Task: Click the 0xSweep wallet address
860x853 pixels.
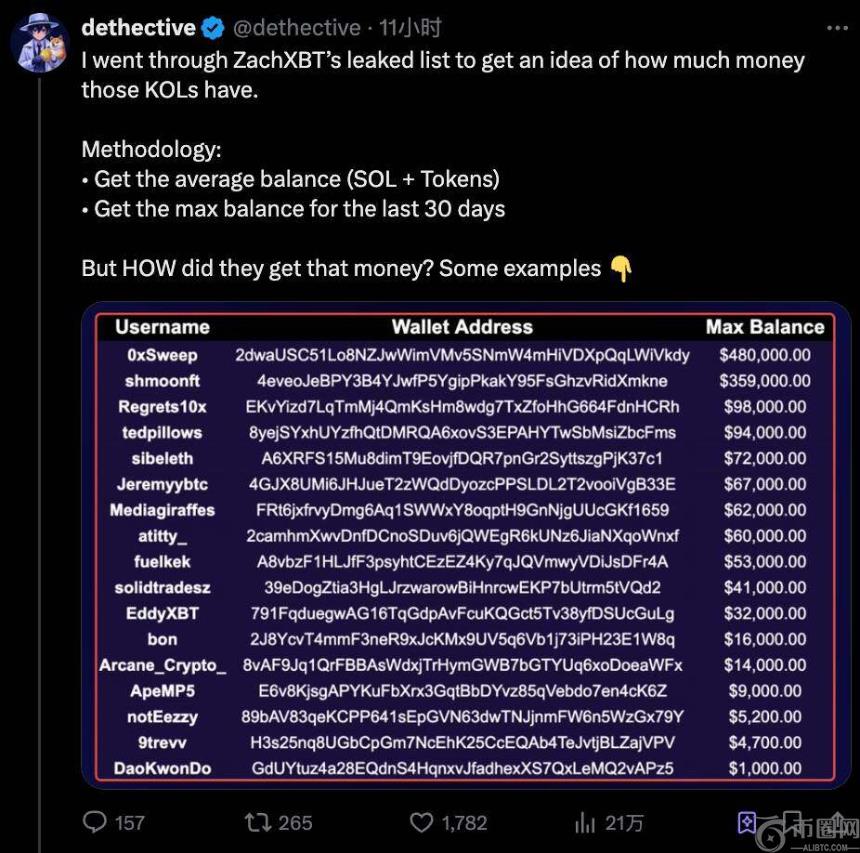Action: (x=462, y=355)
